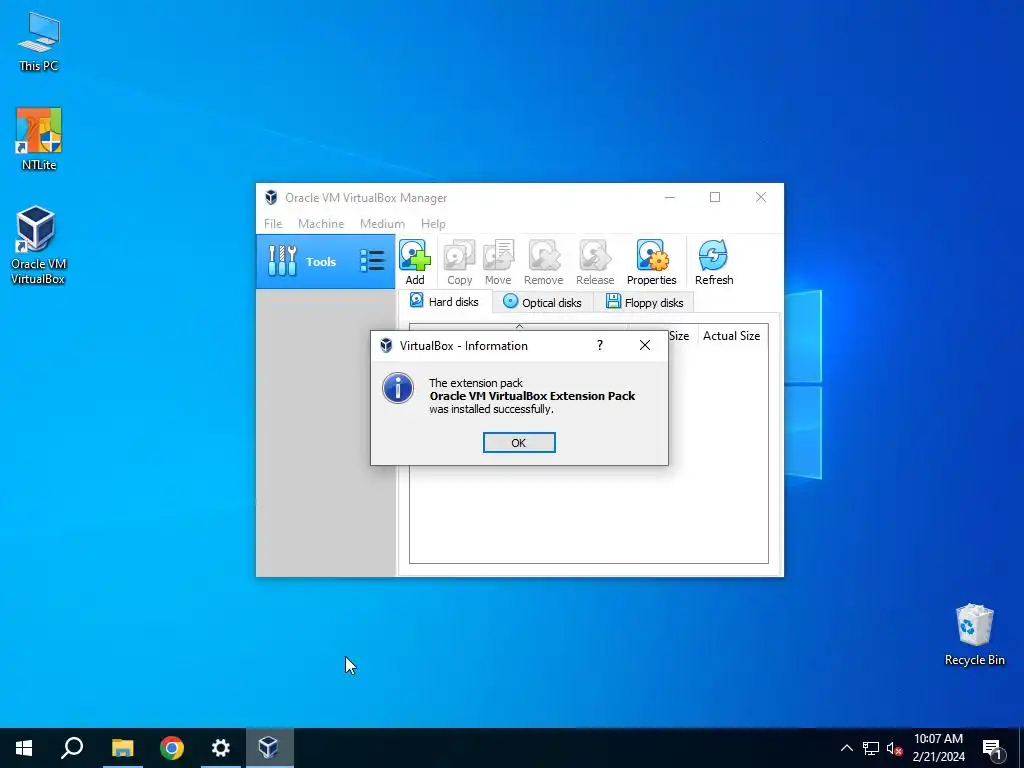
Task: Open the Machine menu
Action: click(321, 223)
